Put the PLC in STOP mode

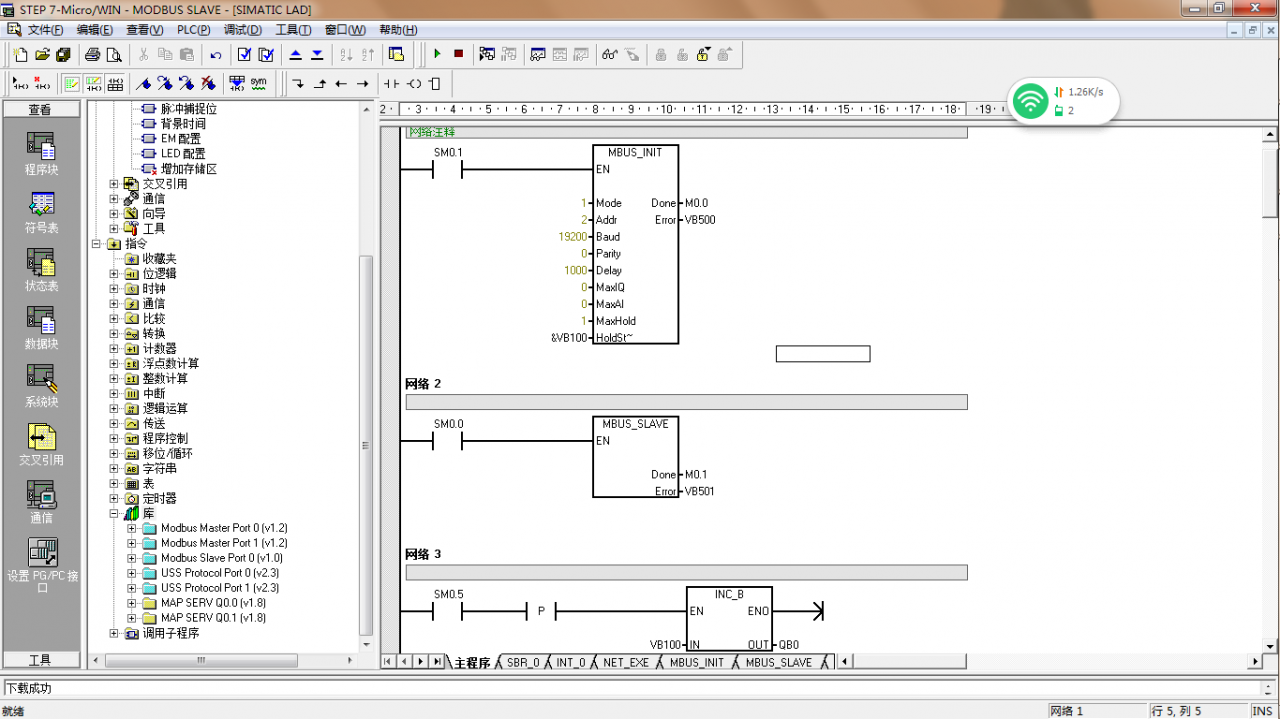click(x=459, y=54)
